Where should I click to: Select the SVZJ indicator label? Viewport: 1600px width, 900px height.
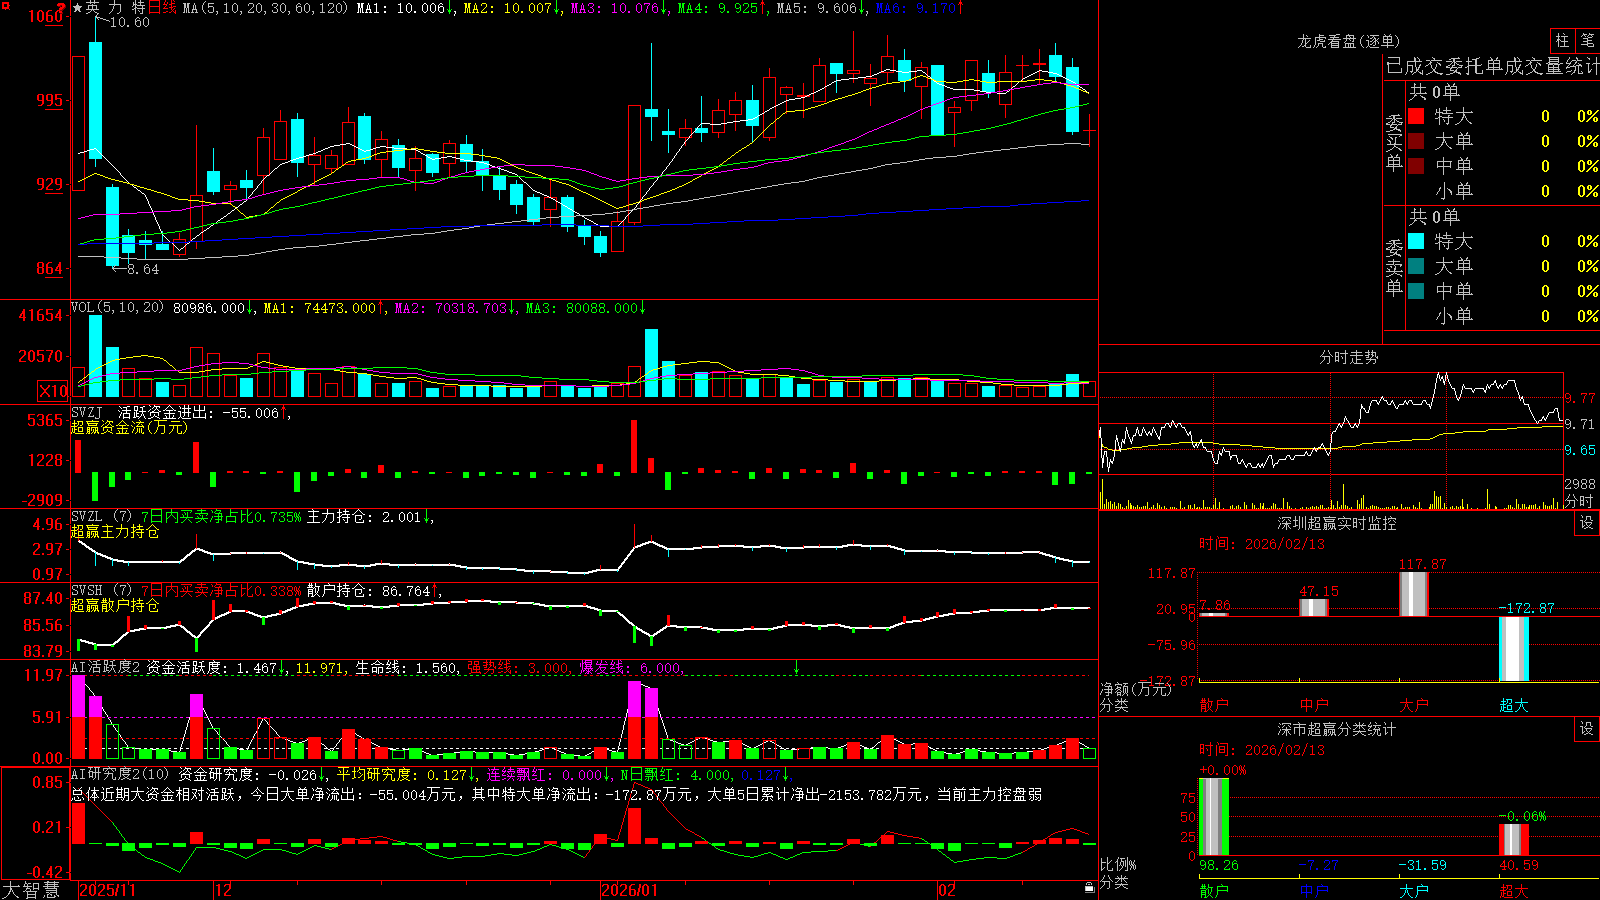tap(87, 412)
